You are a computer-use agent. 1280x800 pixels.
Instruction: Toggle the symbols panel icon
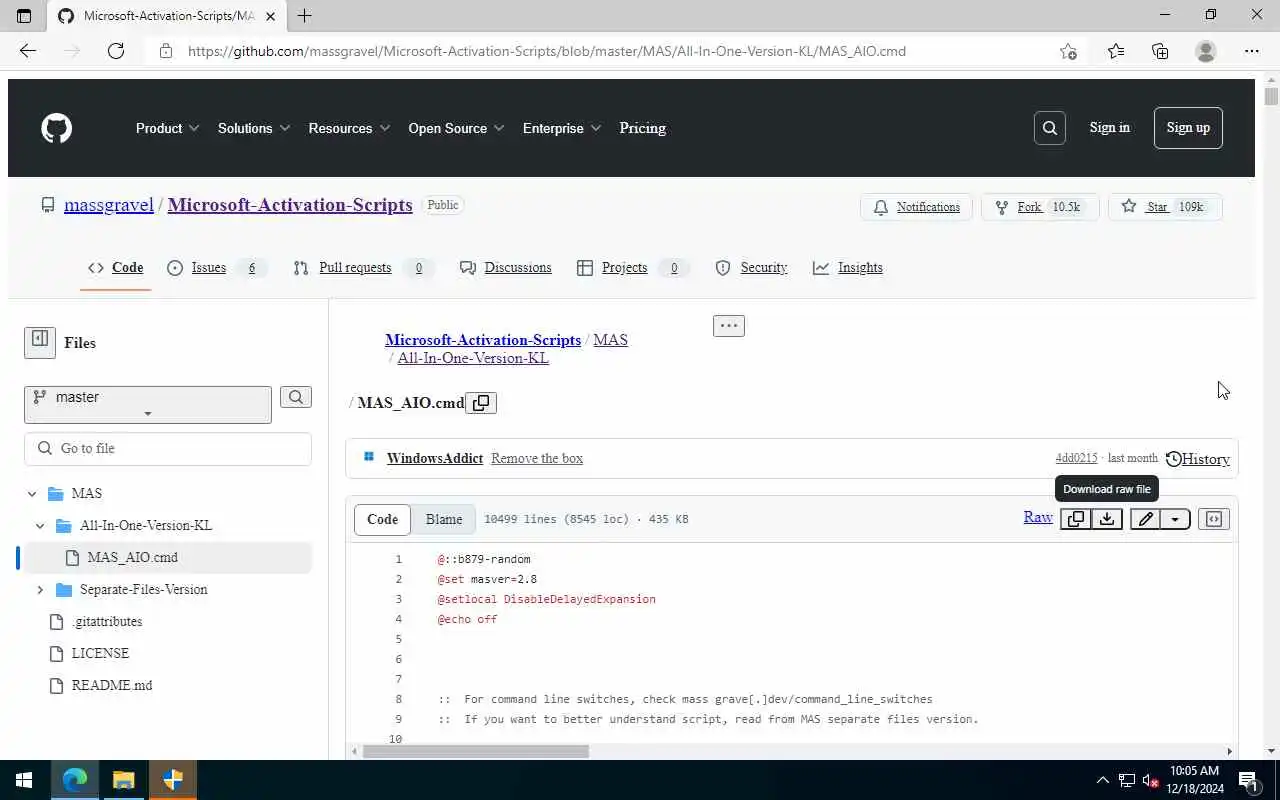pyautogui.click(x=1214, y=519)
